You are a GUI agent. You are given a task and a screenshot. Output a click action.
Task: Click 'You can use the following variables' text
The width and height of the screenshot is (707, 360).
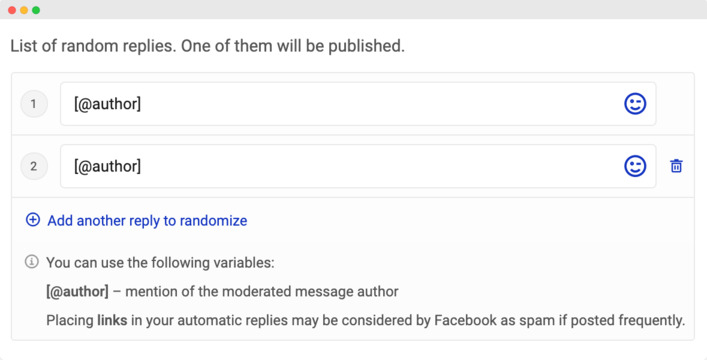160,263
